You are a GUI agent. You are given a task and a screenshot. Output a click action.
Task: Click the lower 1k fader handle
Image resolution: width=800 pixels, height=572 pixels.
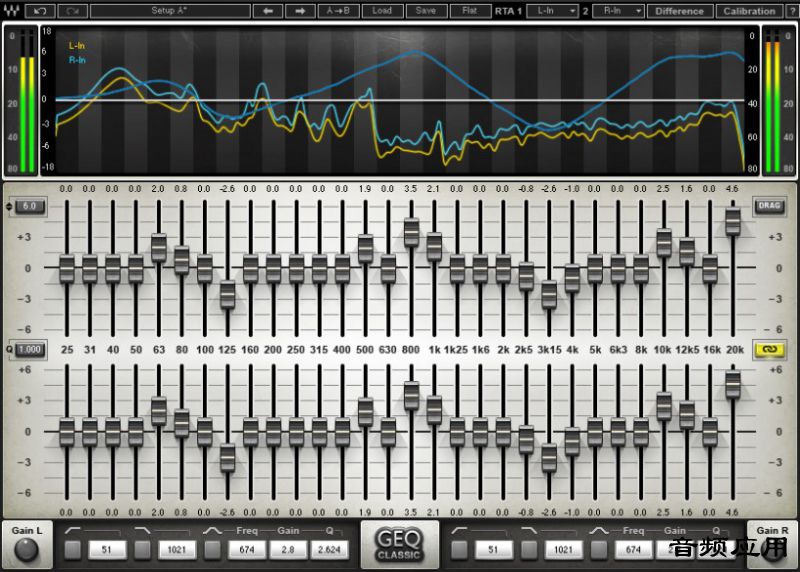click(x=434, y=410)
